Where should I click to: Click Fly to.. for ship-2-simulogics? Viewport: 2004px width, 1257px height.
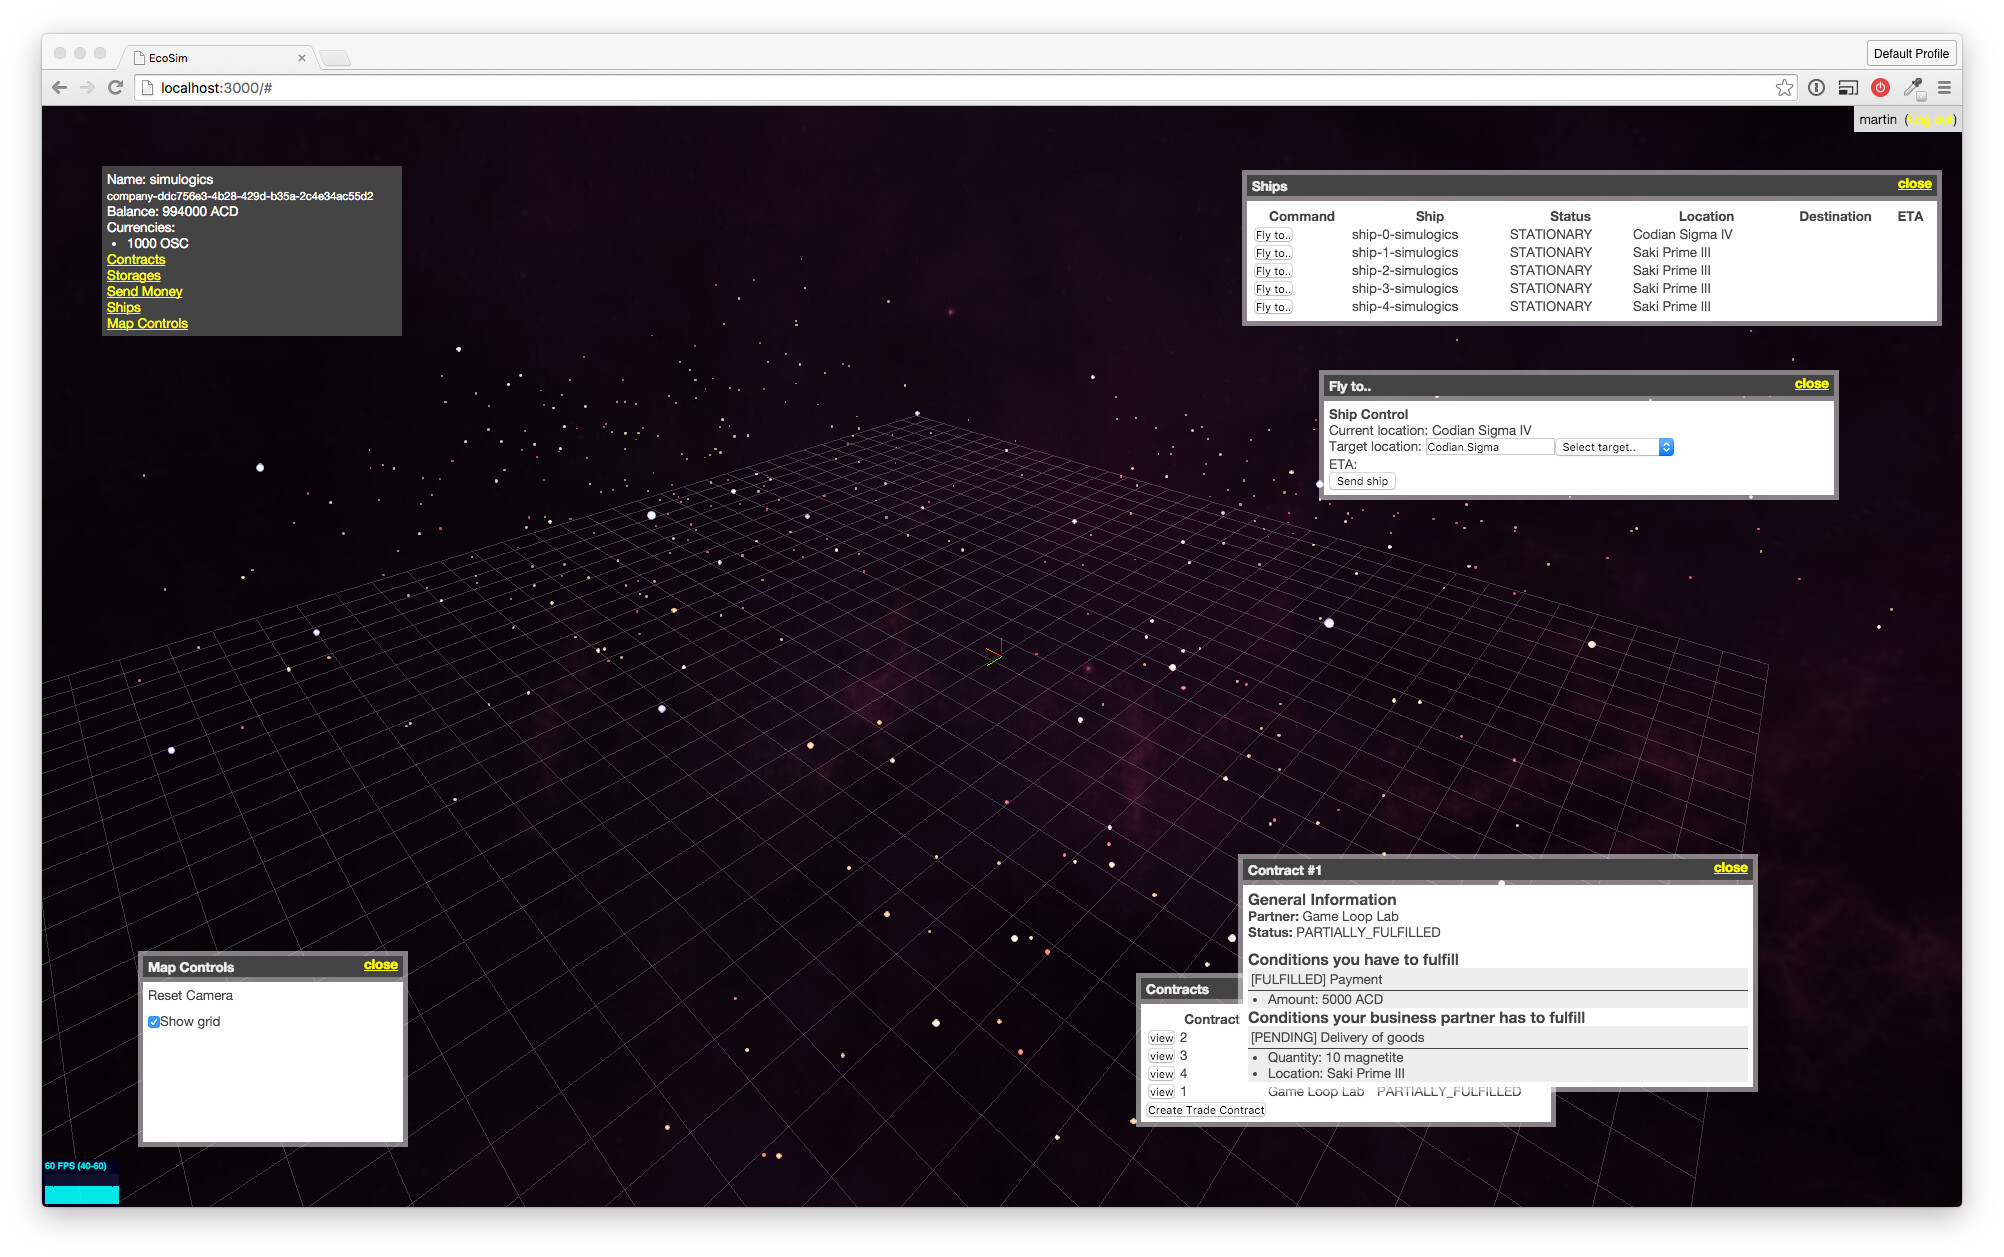pos(1273,271)
